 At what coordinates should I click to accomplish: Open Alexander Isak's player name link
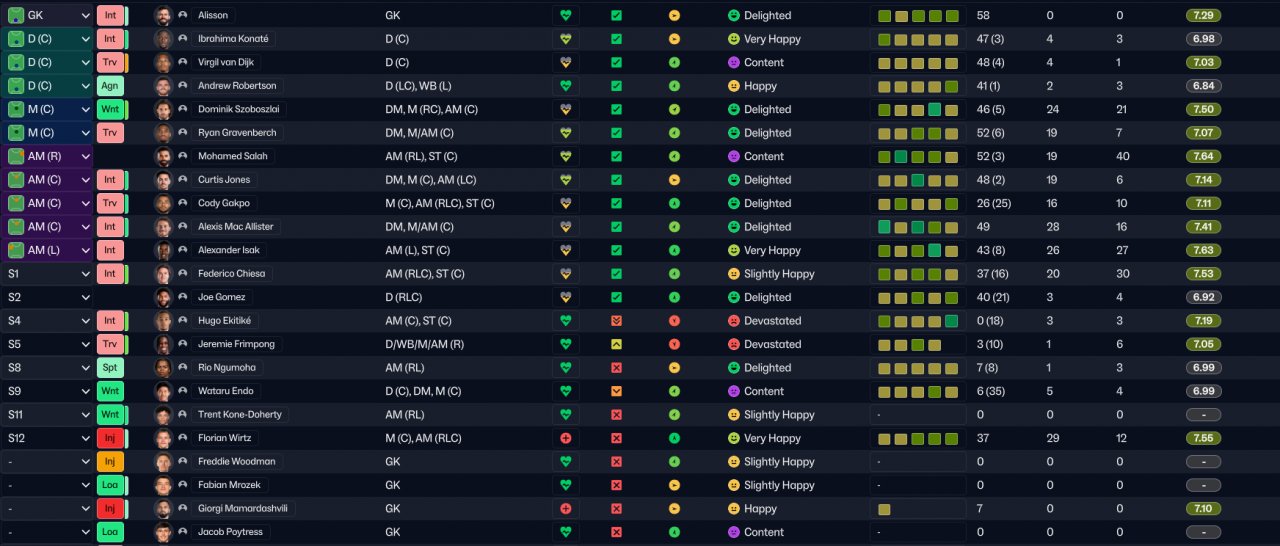pyautogui.click(x=233, y=251)
